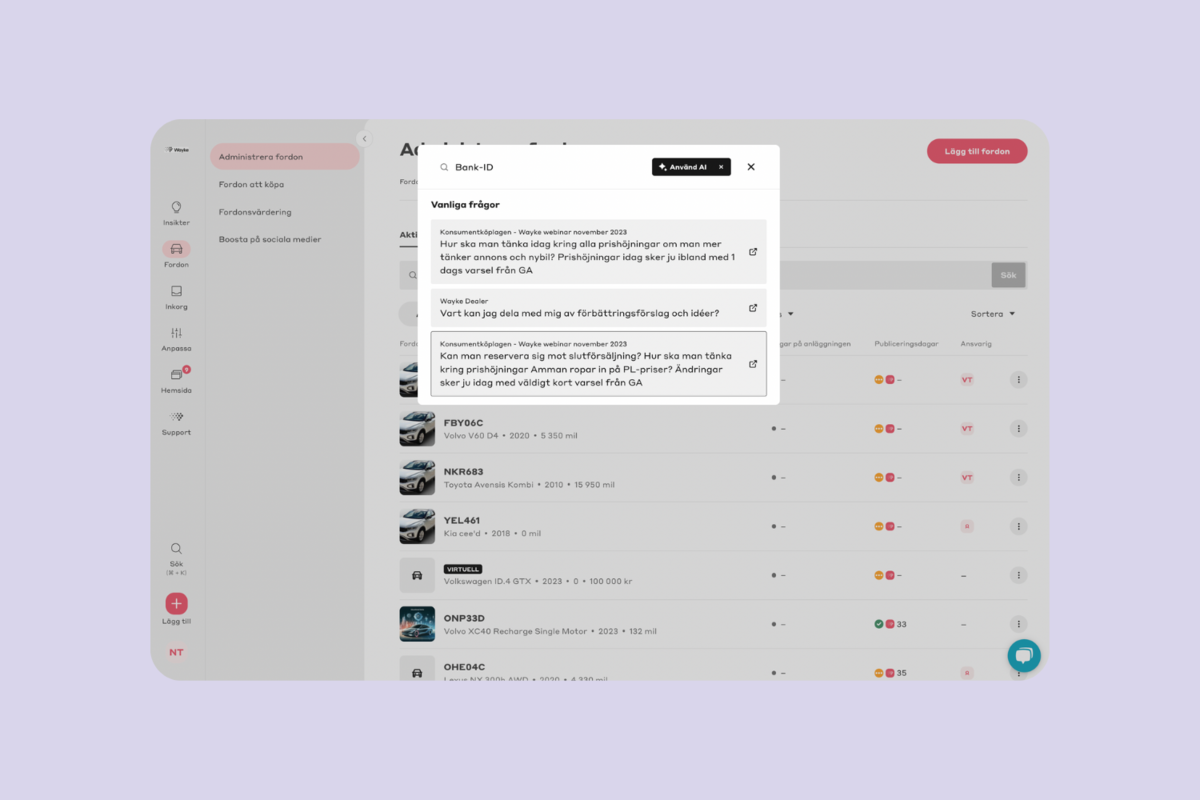Collapse the sidebar submenu with the chevron
1200x800 pixels.
(364, 139)
